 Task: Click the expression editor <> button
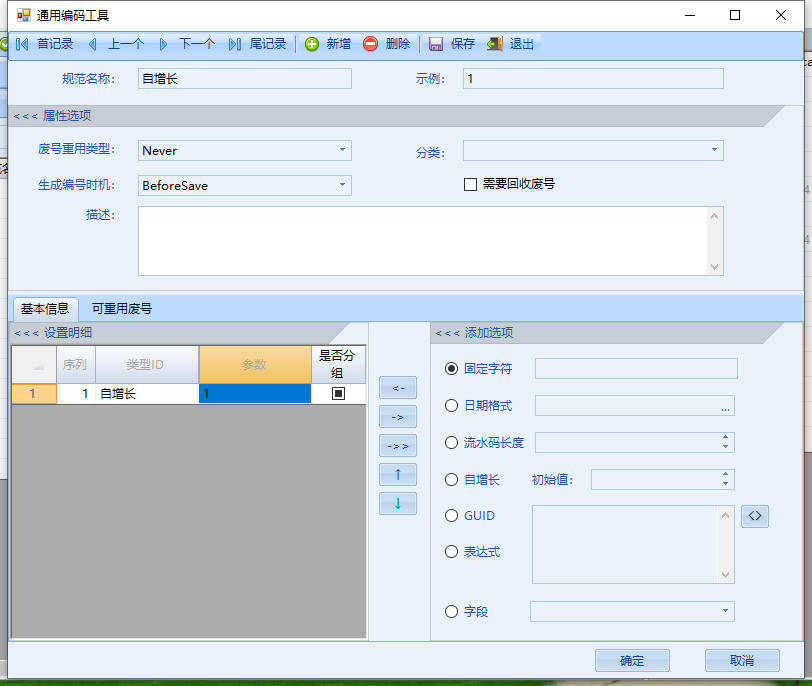pos(755,516)
